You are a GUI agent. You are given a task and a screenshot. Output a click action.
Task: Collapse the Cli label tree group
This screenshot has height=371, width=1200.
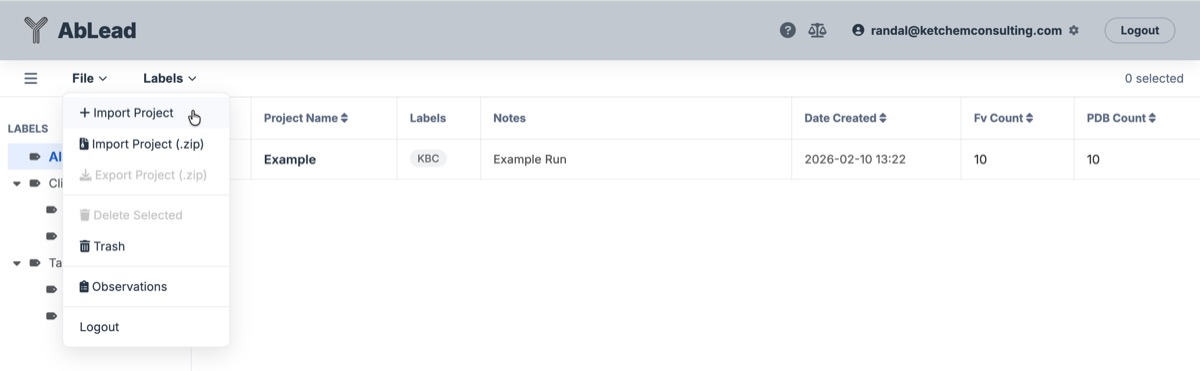17,183
